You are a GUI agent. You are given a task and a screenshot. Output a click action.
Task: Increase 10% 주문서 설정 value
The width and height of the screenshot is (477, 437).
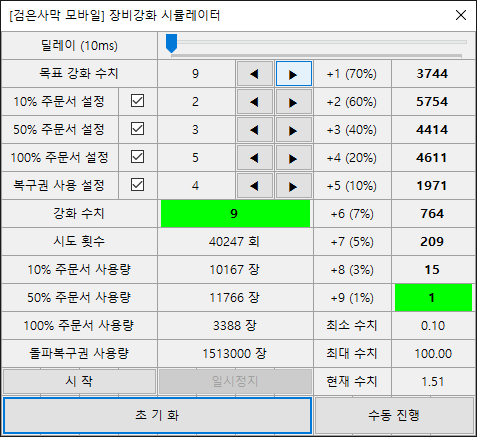[x=294, y=102]
